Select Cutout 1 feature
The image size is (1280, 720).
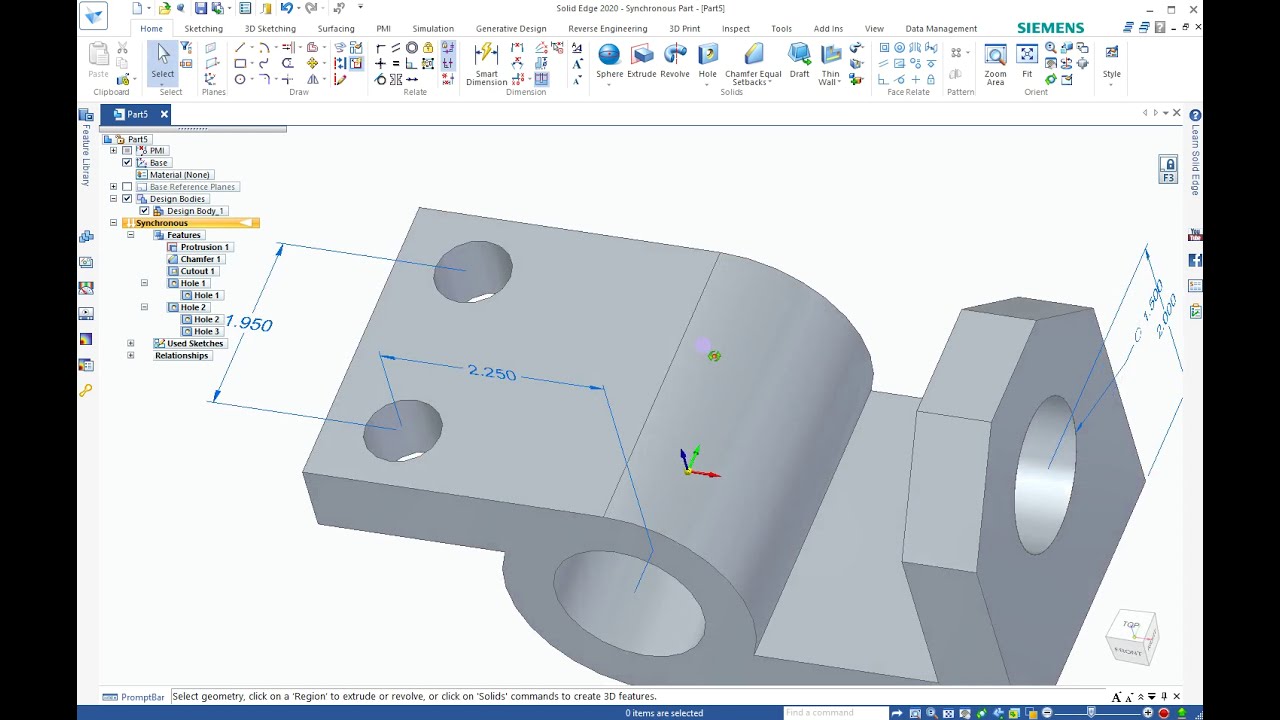[191, 271]
